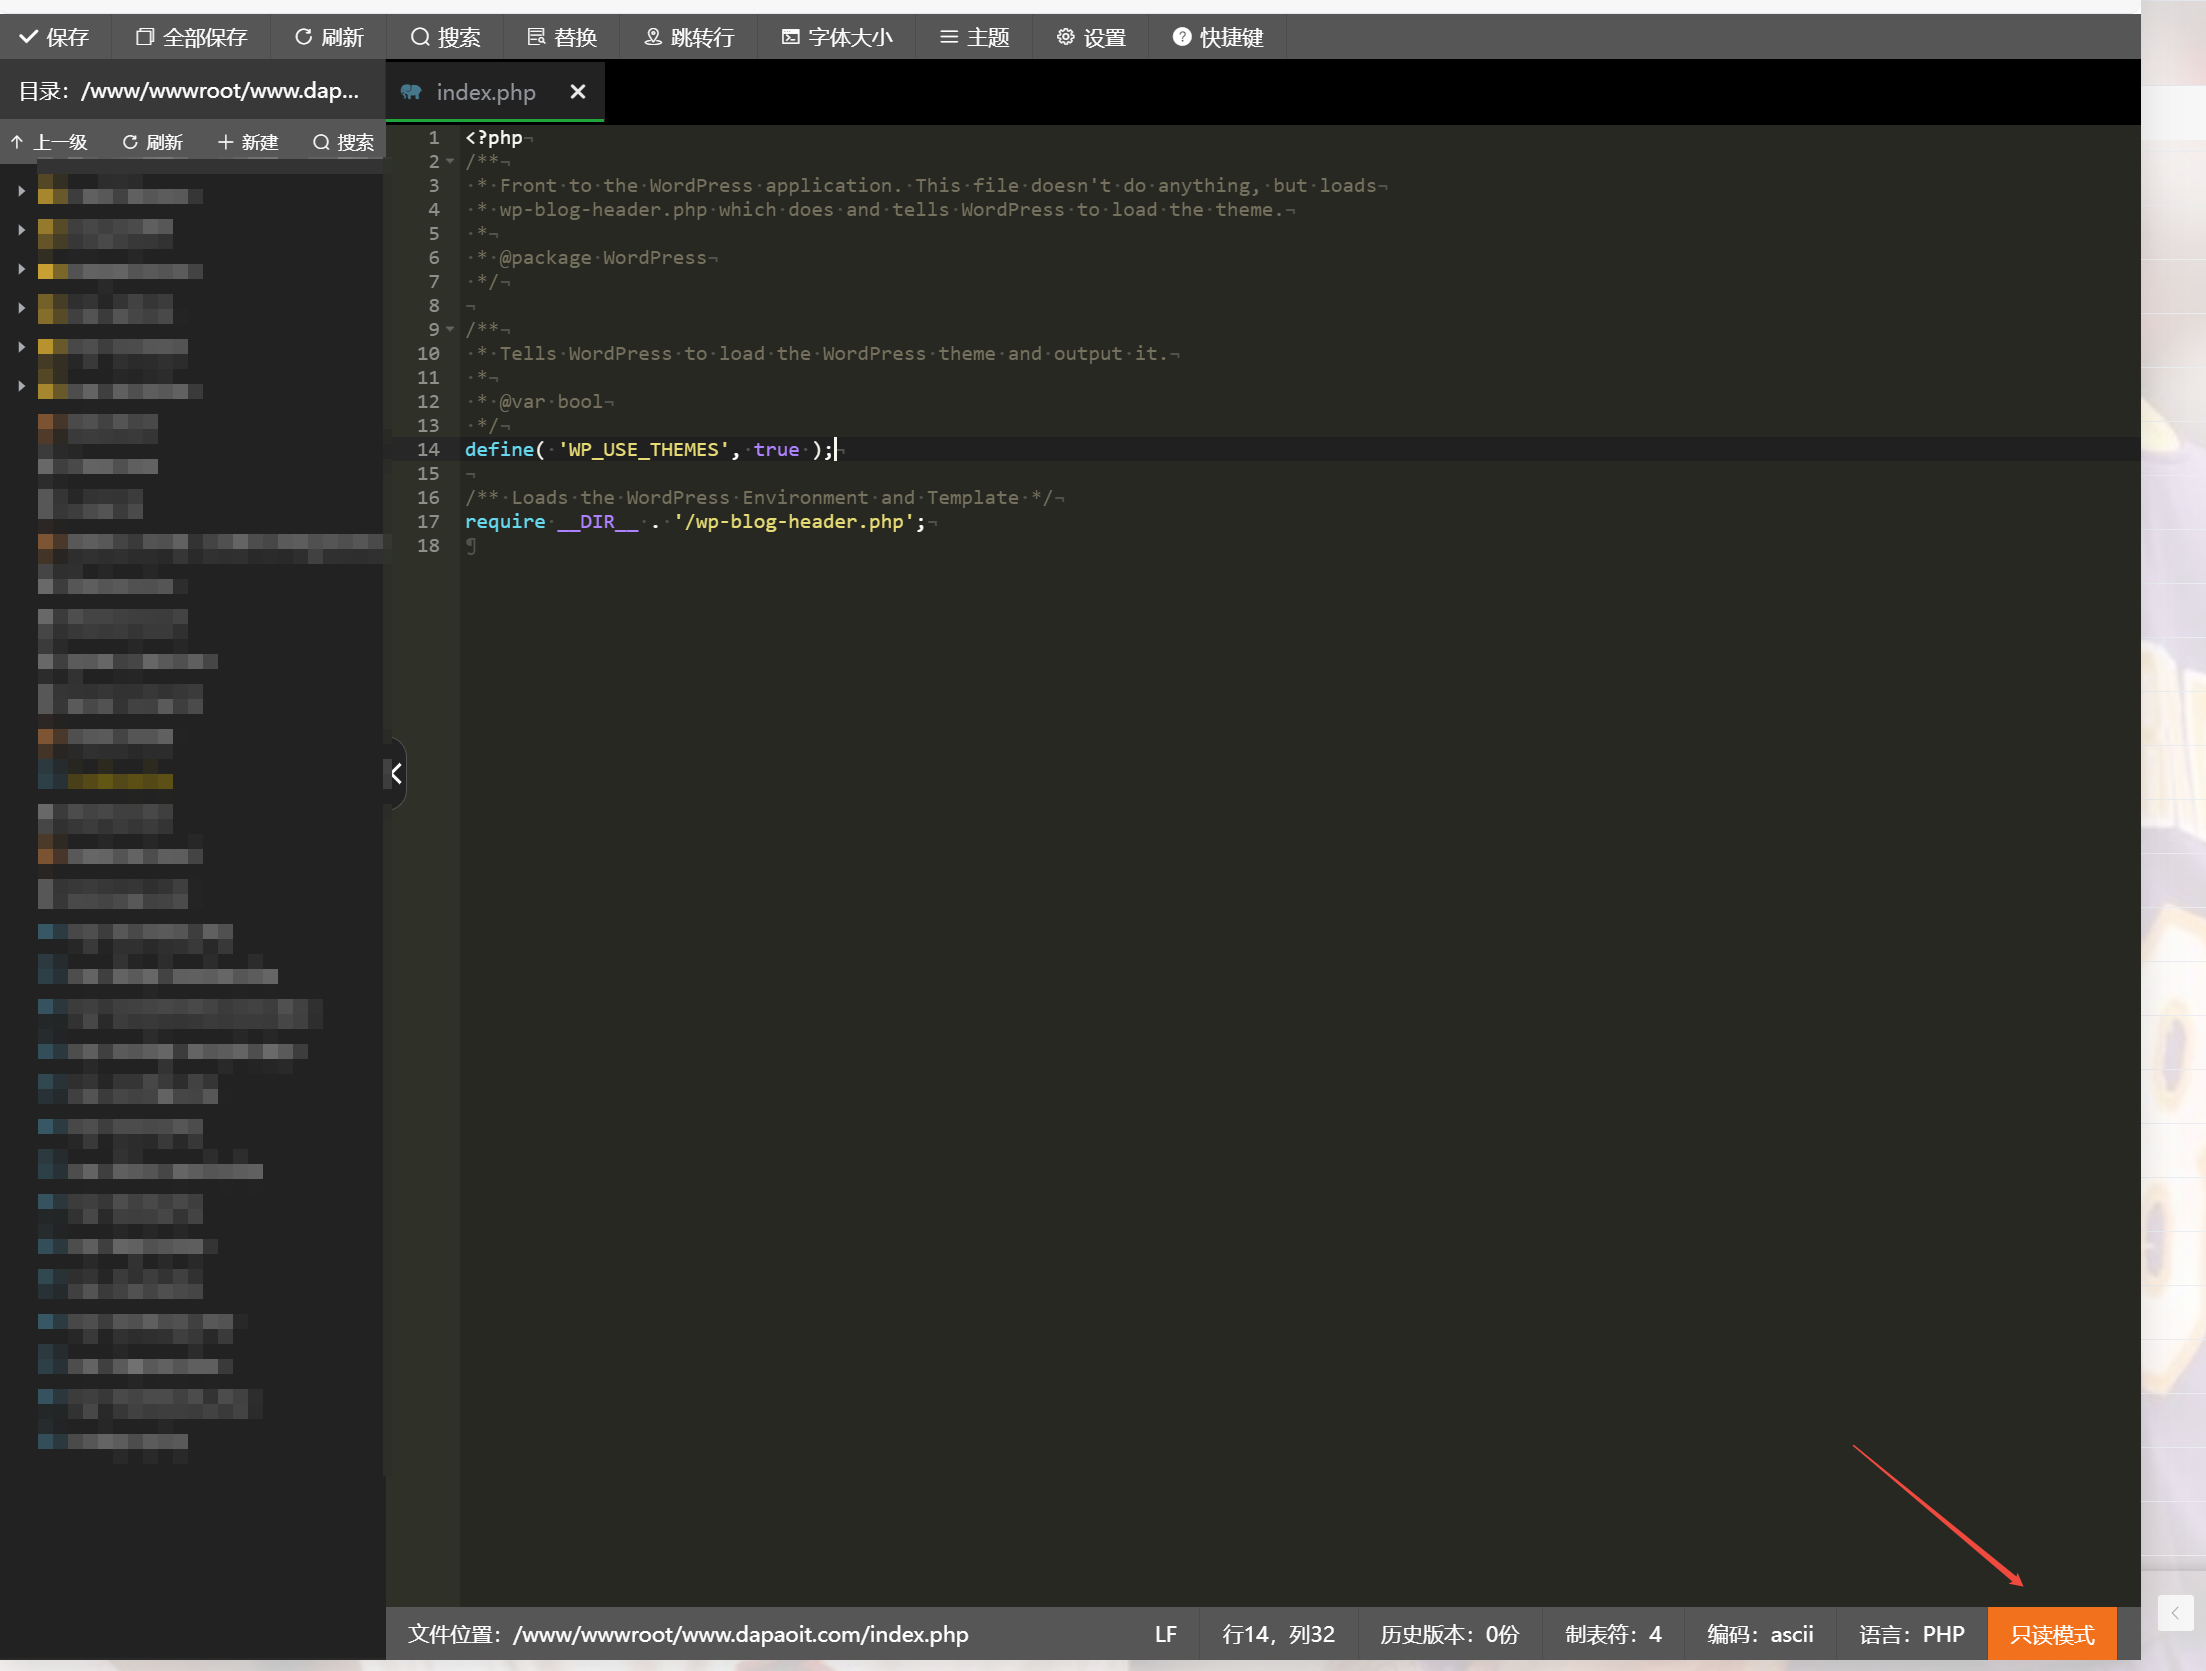
Task: Toggle Read-only mode (只读模式) button
Action: 2051,1634
